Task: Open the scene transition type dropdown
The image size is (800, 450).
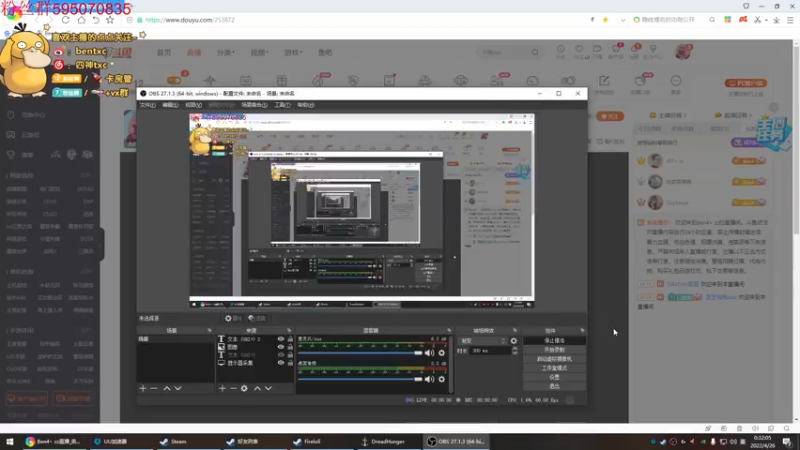Action: [x=483, y=341]
